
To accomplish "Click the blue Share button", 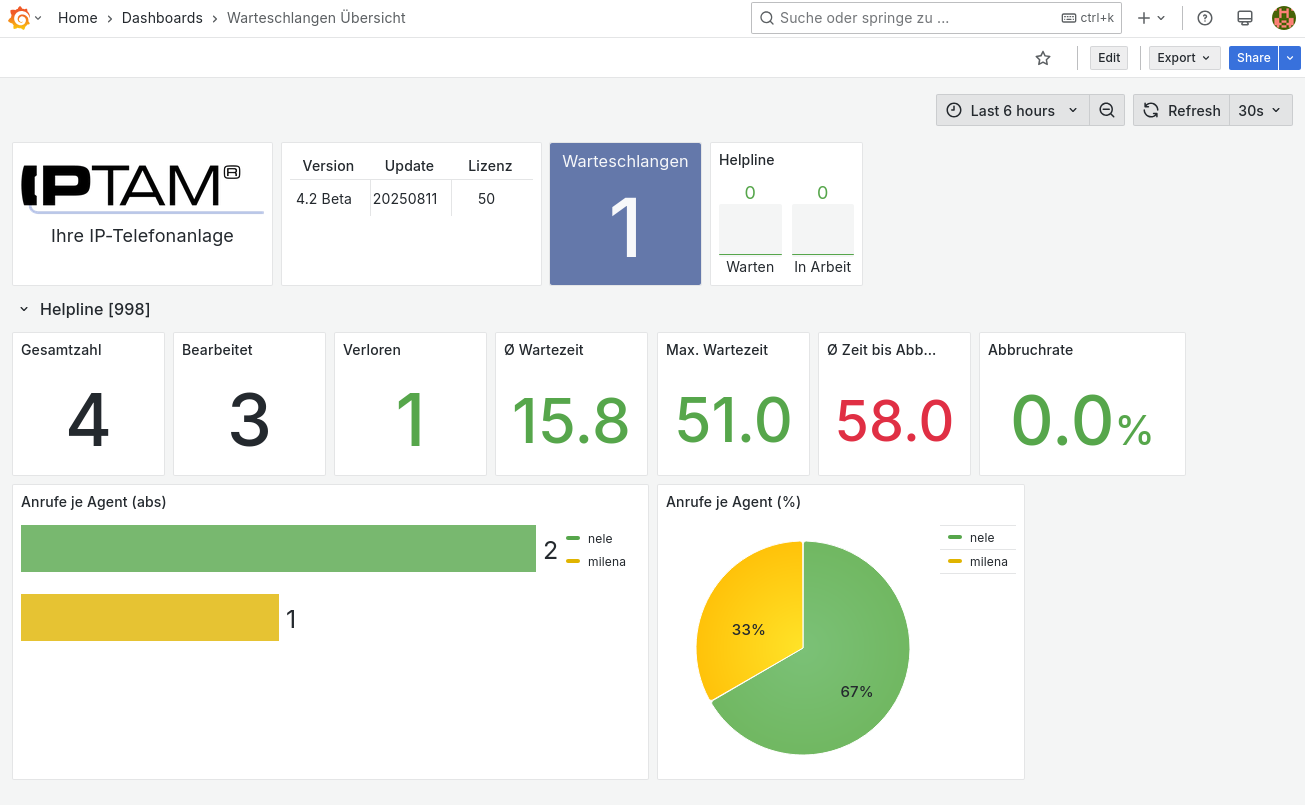I will point(1253,58).
